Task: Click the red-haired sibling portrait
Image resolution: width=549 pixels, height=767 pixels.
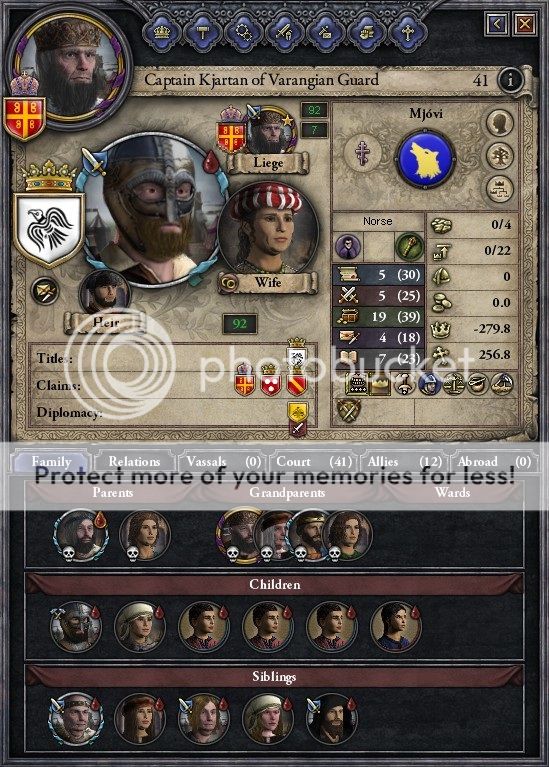Action: [139, 719]
